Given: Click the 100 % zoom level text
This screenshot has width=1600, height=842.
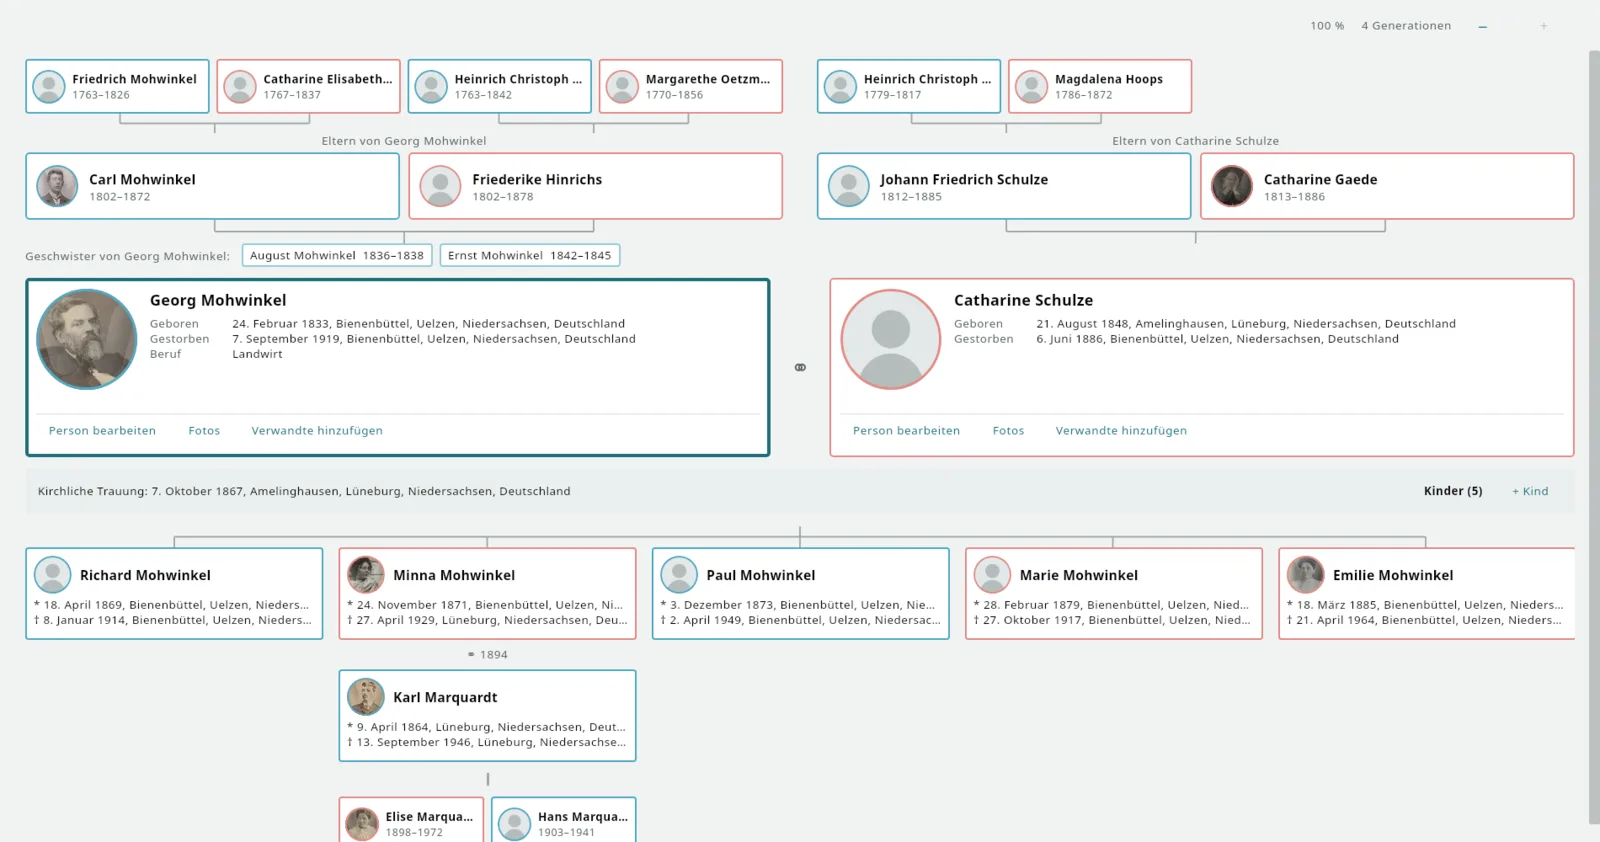Looking at the screenshot, I should tap(1327, 26).
